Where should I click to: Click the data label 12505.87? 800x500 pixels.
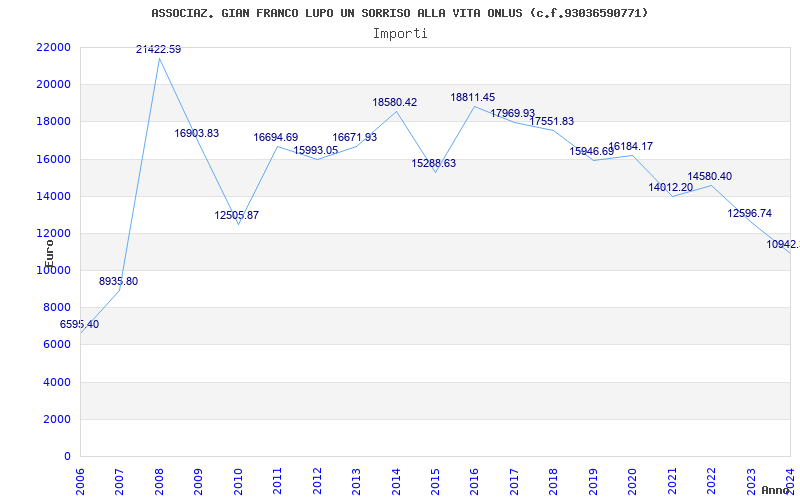click(x=237, y=215)
